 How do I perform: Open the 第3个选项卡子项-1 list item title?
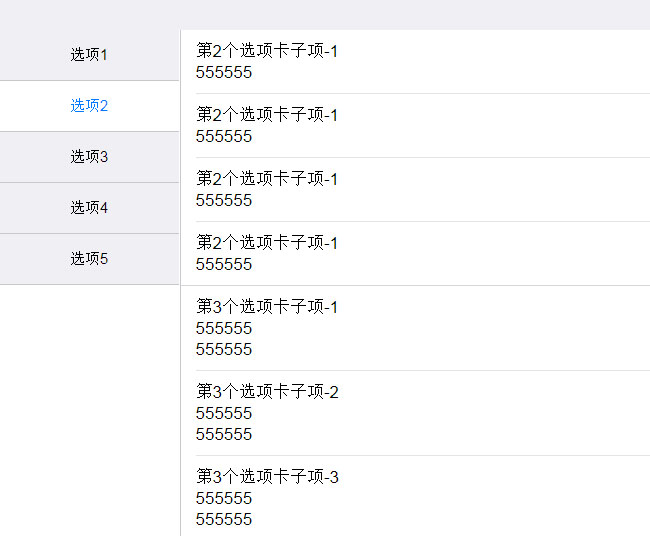coord(267,307)
